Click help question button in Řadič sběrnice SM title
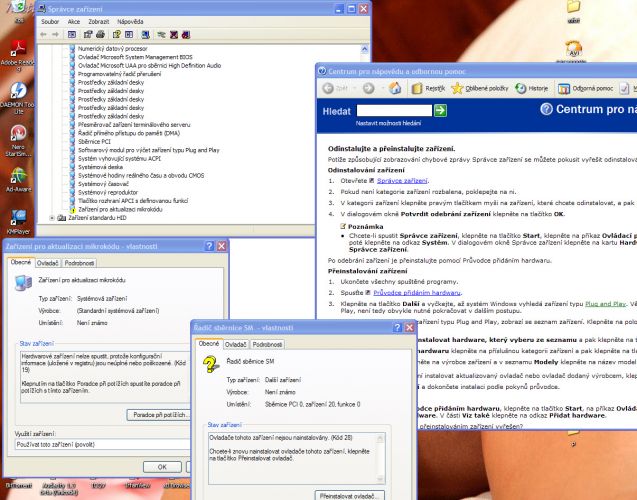This screenshot has width=637, height=500. click(397, 327)
